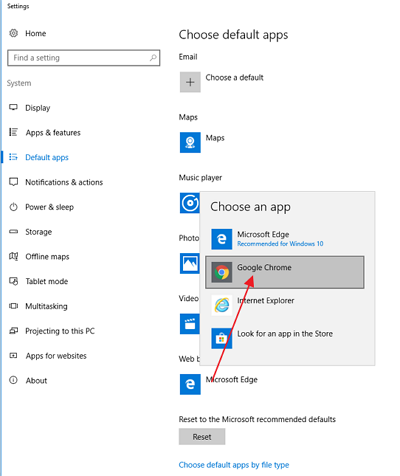Click the Groove Music player icon

coord(190,203)
